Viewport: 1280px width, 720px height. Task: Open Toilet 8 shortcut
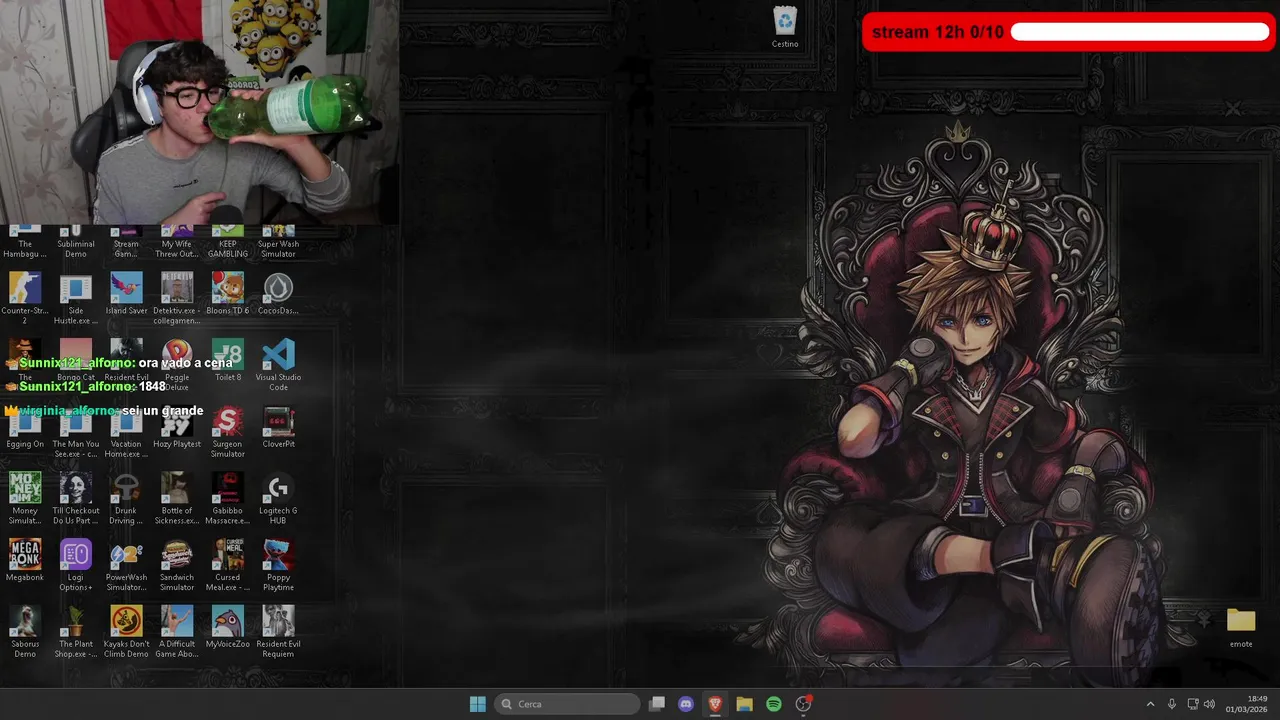pyautogui.click(x=228, y=360)
